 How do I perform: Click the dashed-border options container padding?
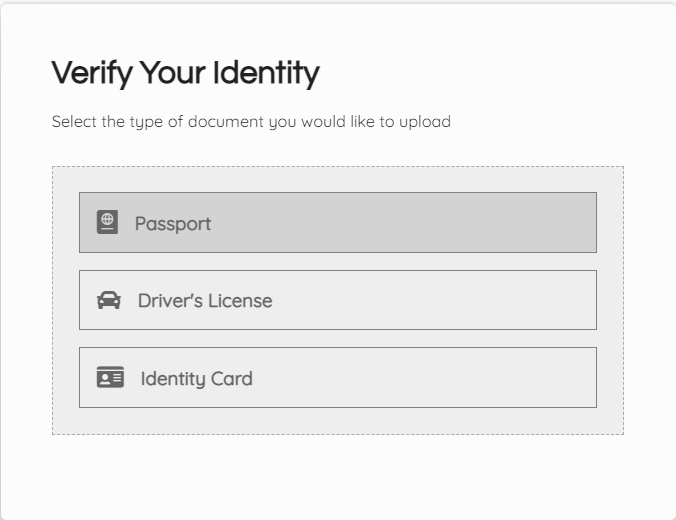338,421
